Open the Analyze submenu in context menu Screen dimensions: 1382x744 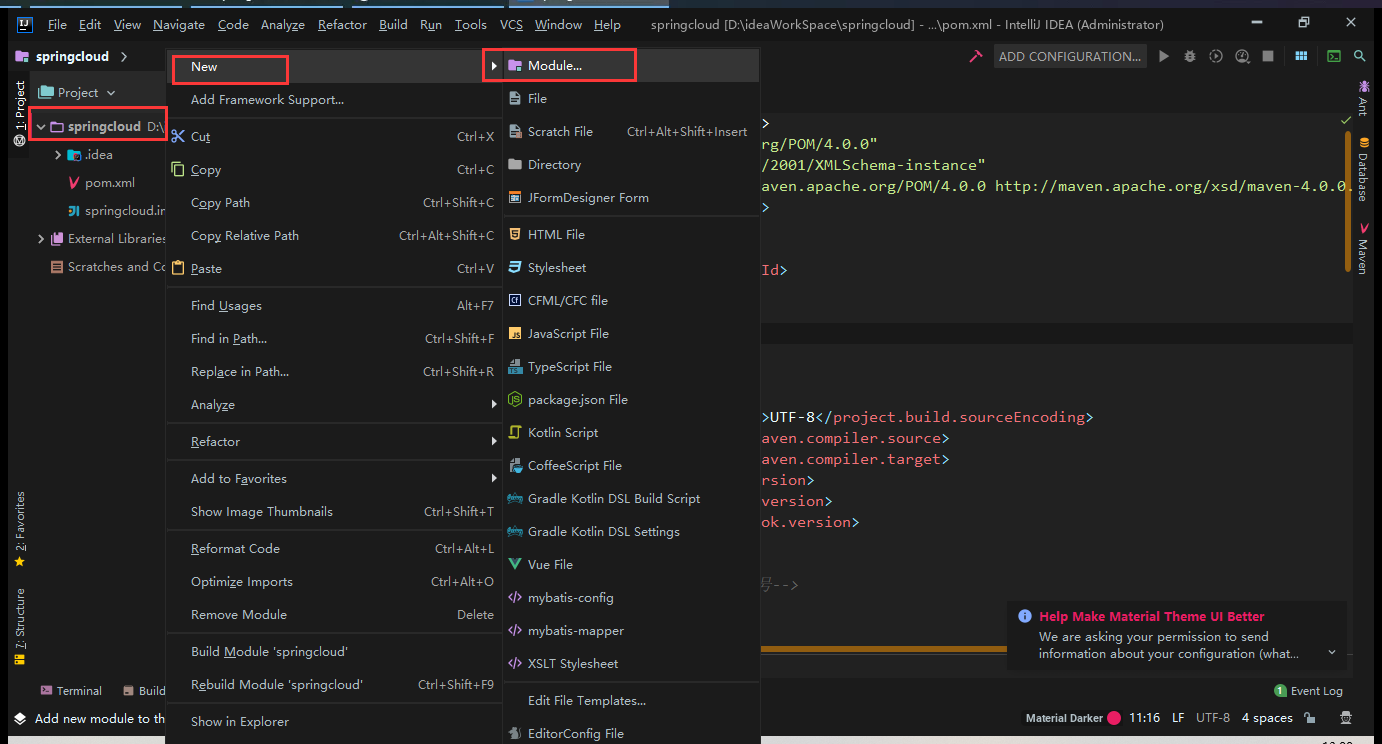pyautogui.click(x=334, y=404)
